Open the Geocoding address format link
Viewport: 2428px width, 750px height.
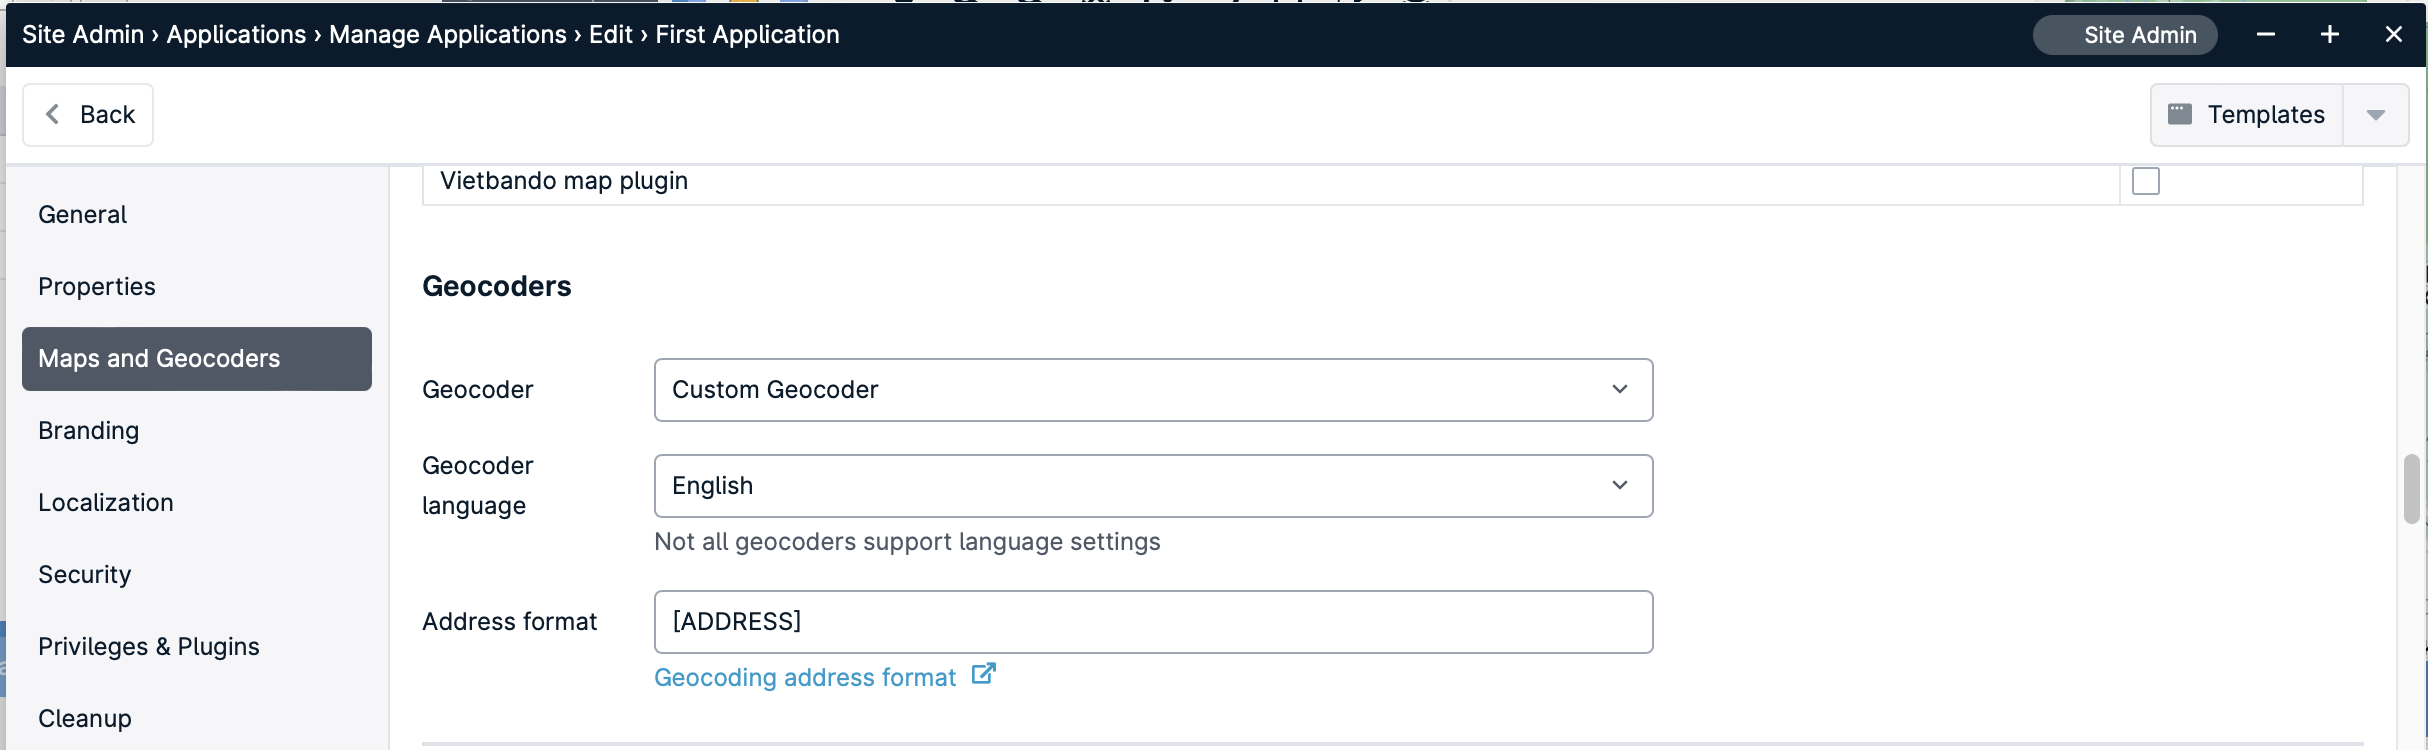click(x=805, y=678)
